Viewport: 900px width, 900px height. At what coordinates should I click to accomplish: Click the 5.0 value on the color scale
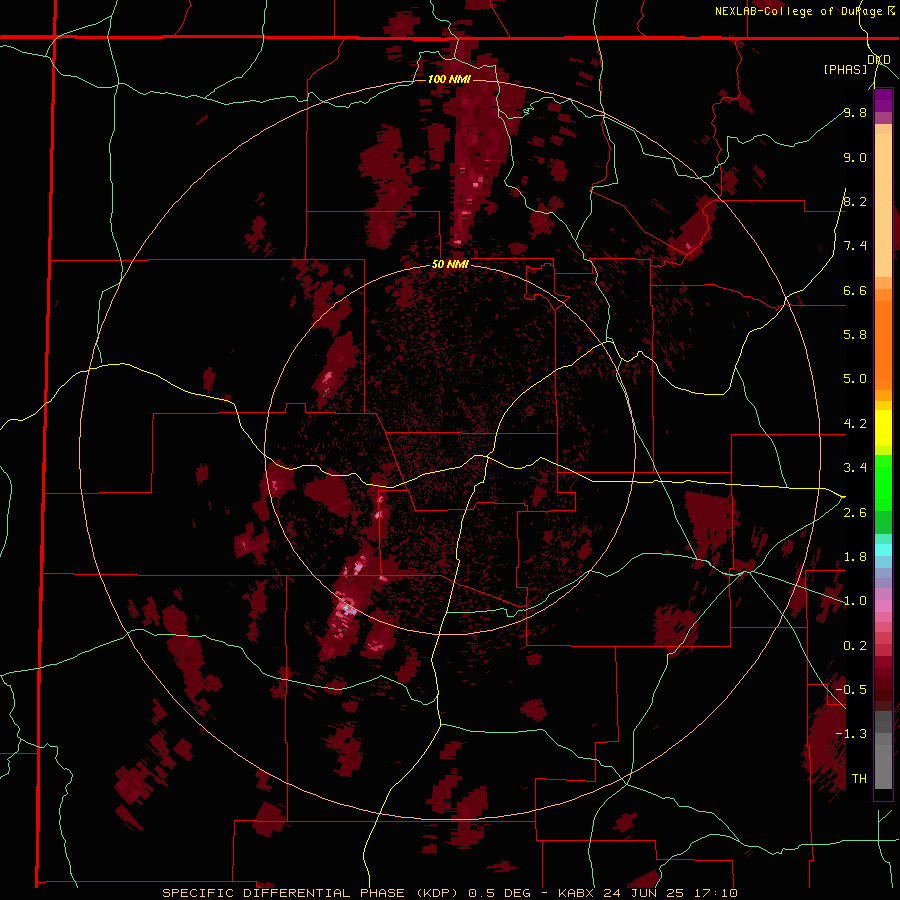pyautogui.click(x=855, y=379)
